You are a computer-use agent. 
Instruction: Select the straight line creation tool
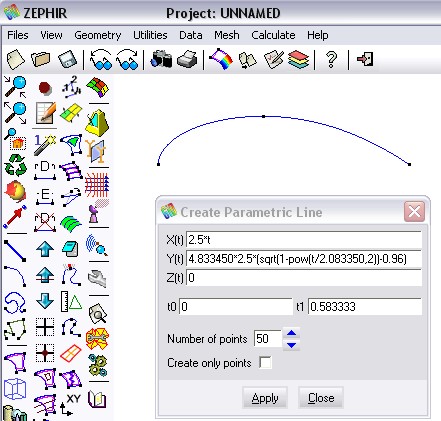15,251
